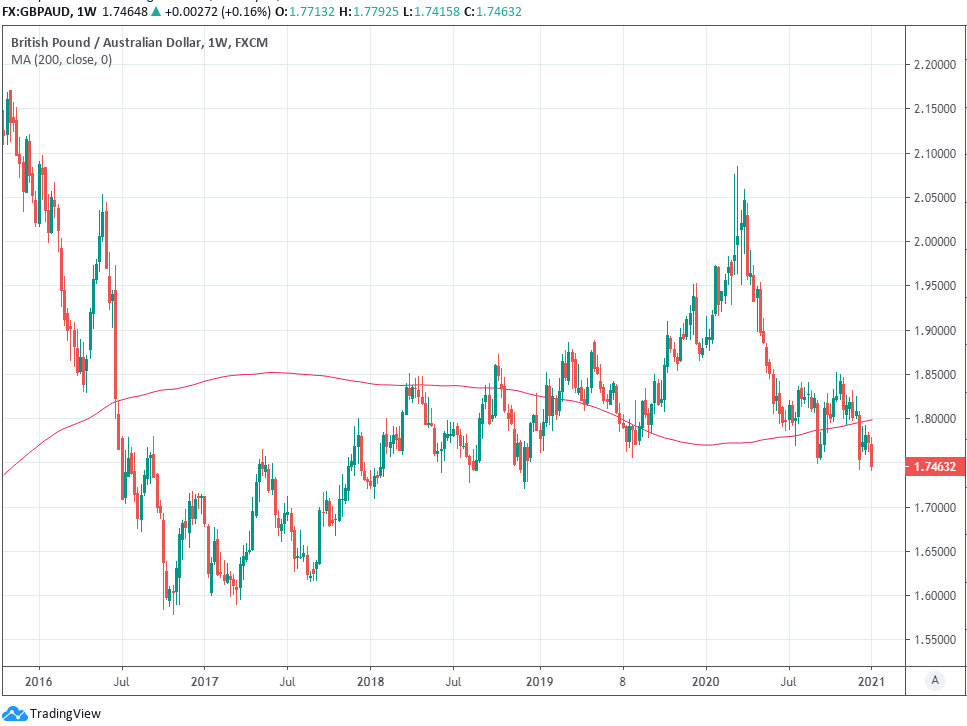967x726 pixels.
Task: Click the 2016 label on time axis
Action: [38, 681]
